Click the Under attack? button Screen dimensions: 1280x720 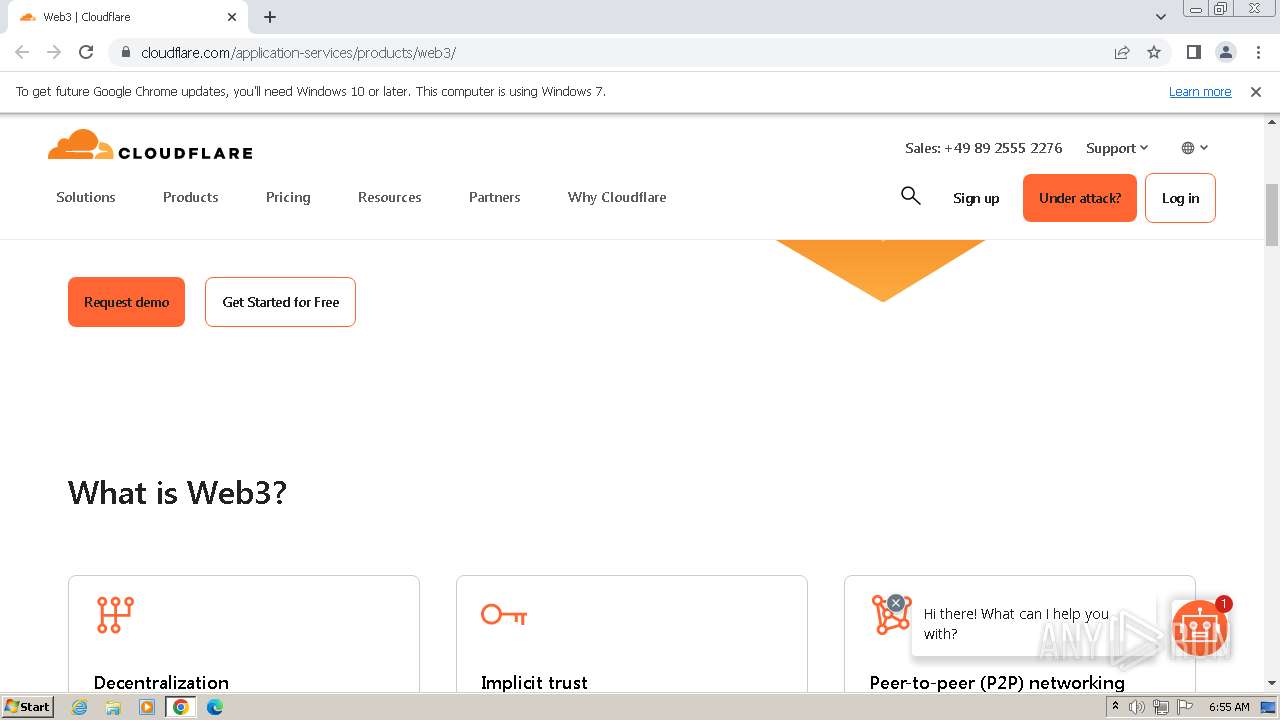(x=1080, y=198)
